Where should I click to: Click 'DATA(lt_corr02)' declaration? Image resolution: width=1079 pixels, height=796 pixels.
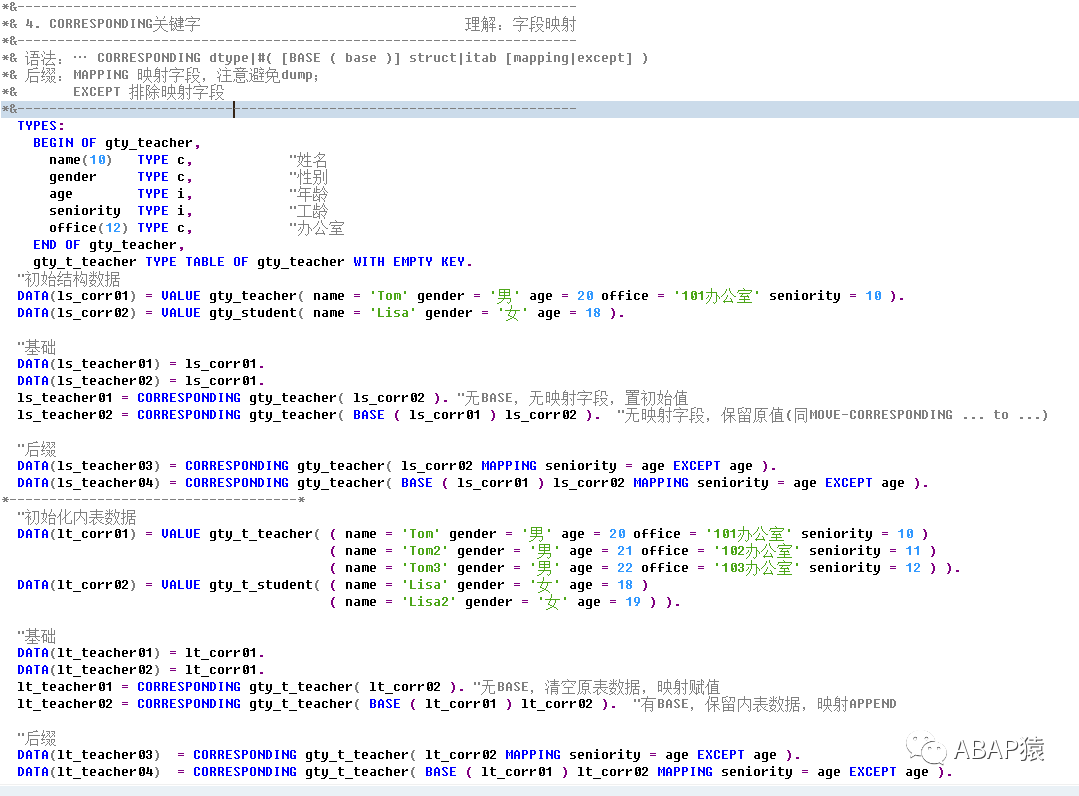point(76,585)
